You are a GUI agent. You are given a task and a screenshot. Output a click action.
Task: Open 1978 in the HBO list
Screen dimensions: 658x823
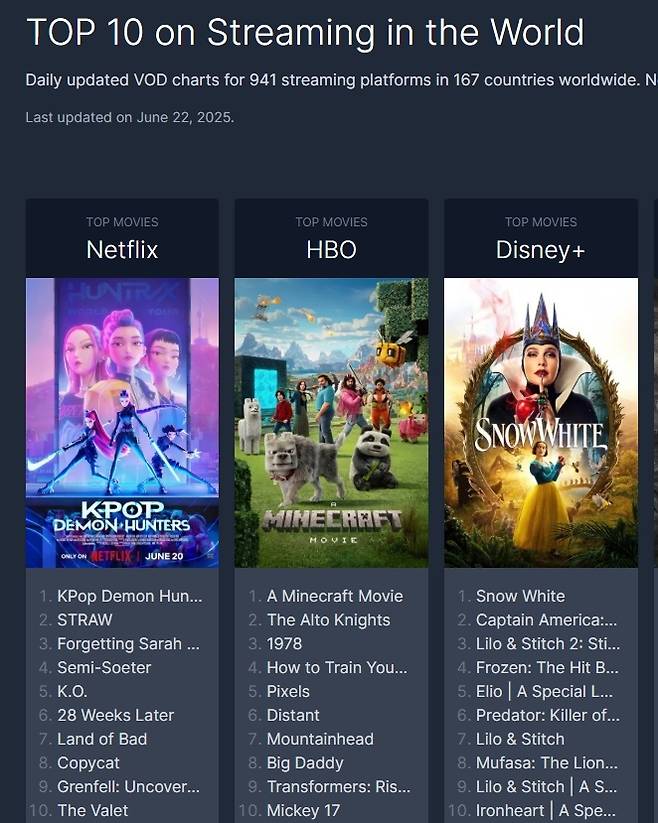pos(284,643)
